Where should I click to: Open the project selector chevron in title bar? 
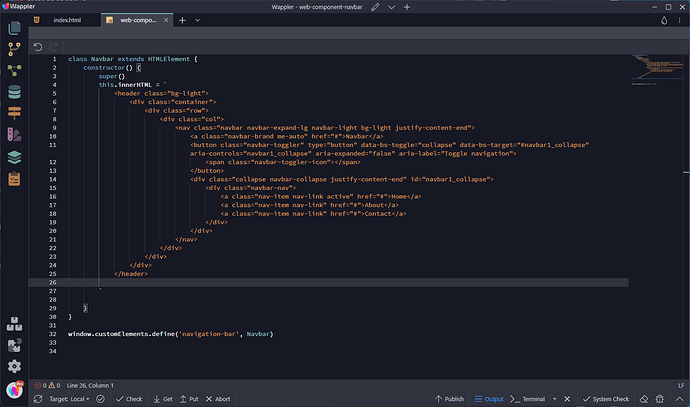(x=391, y=7)
